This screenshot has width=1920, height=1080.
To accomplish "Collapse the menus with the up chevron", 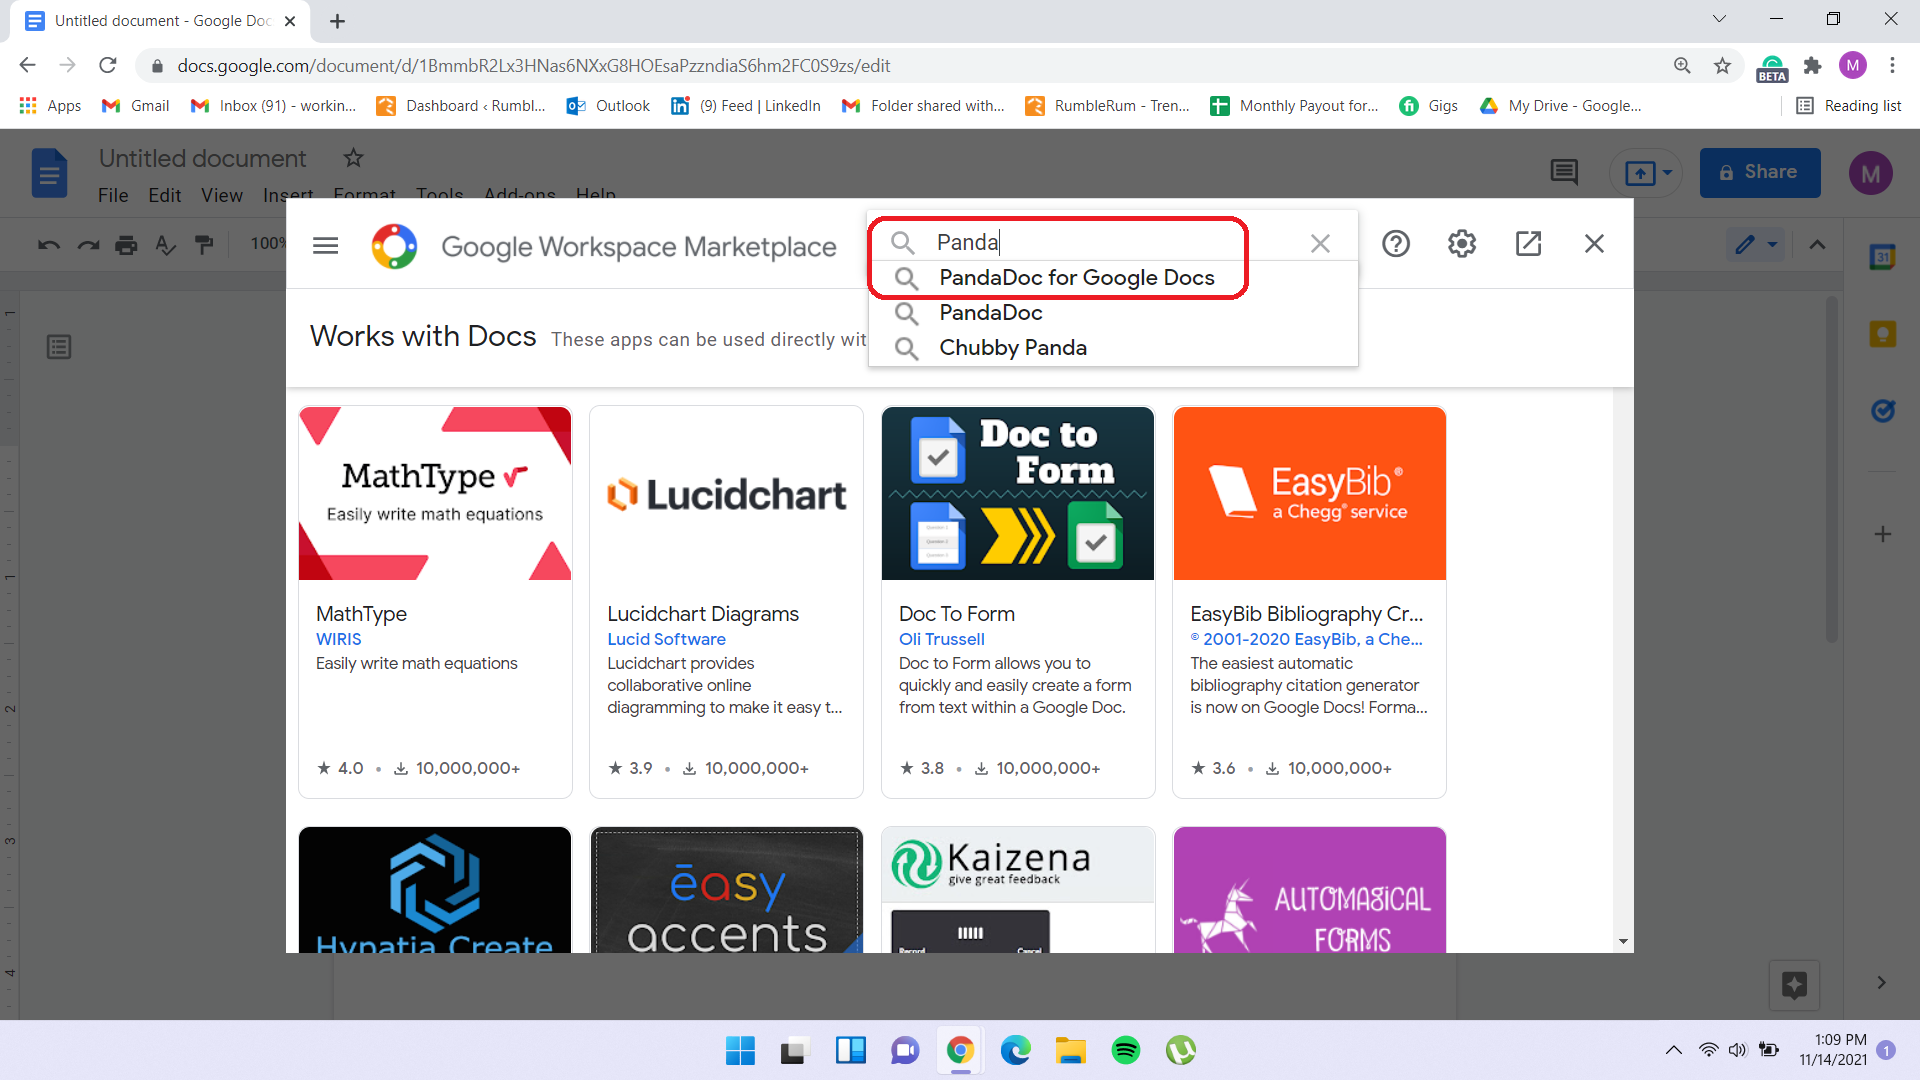I will pos(1817,244).
